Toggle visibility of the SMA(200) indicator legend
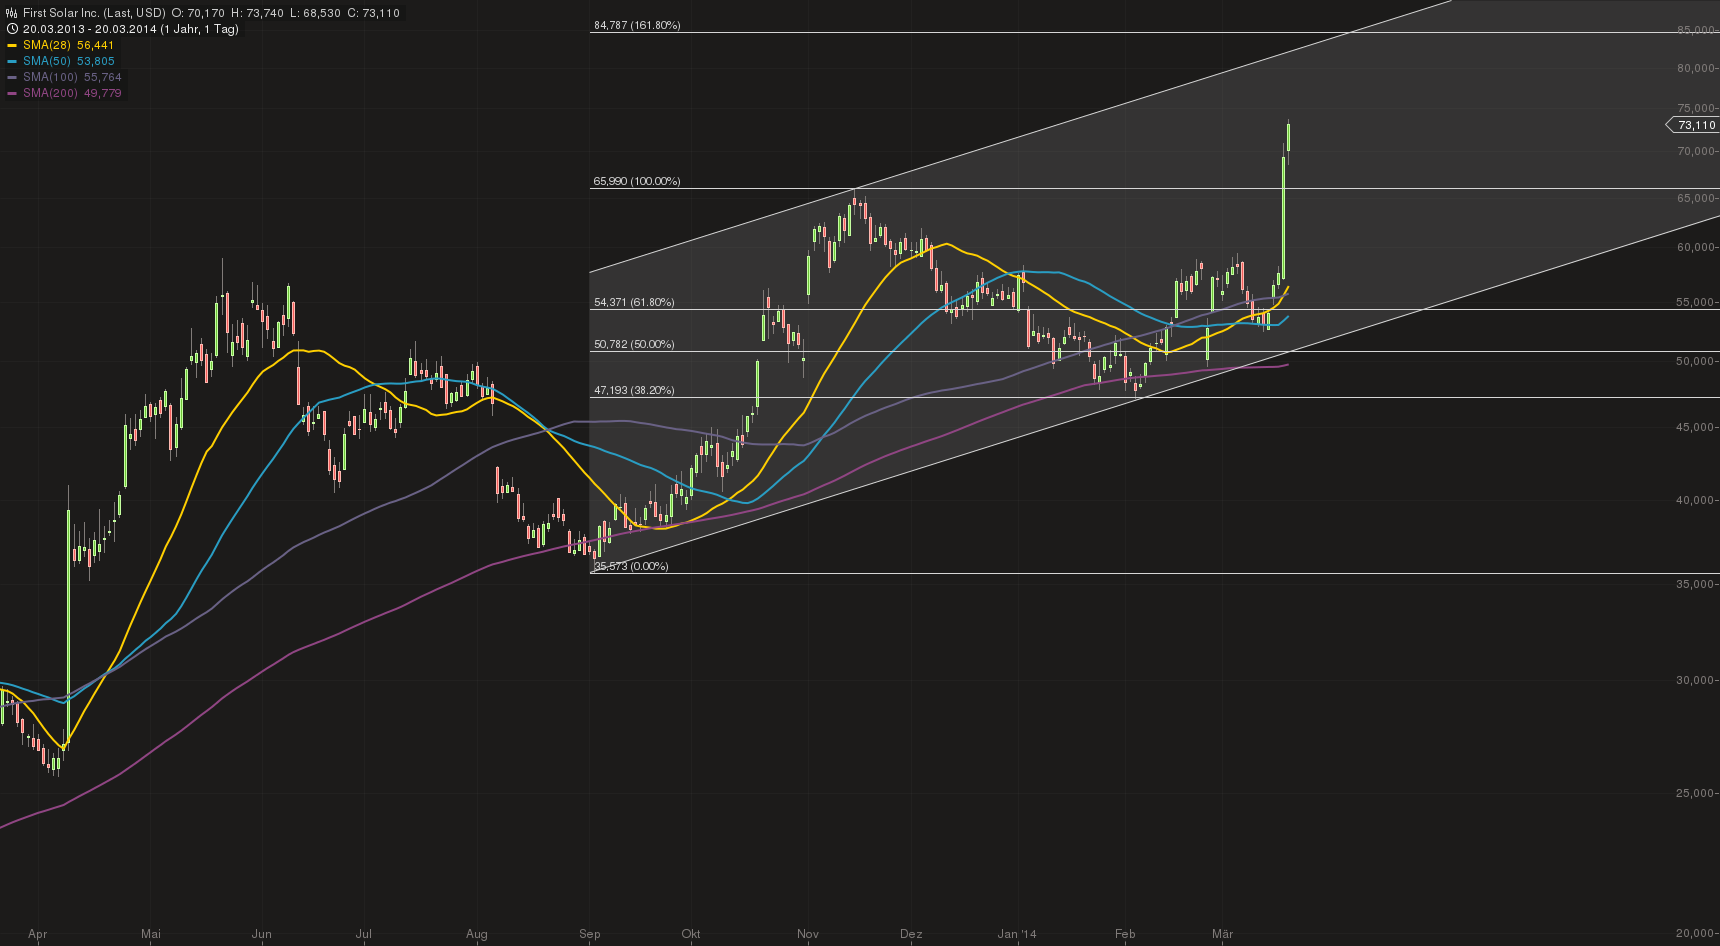This screenshot has width=1720, height=946. coord(73,94)
